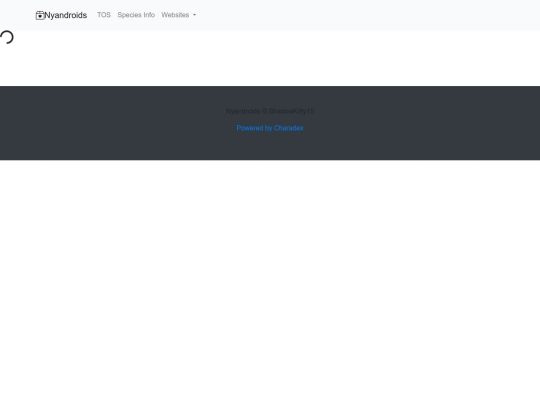Click the footer text Nyandroids © ShadowKitty15
Viewport: 540px width, 405px height.
point(270,111)
